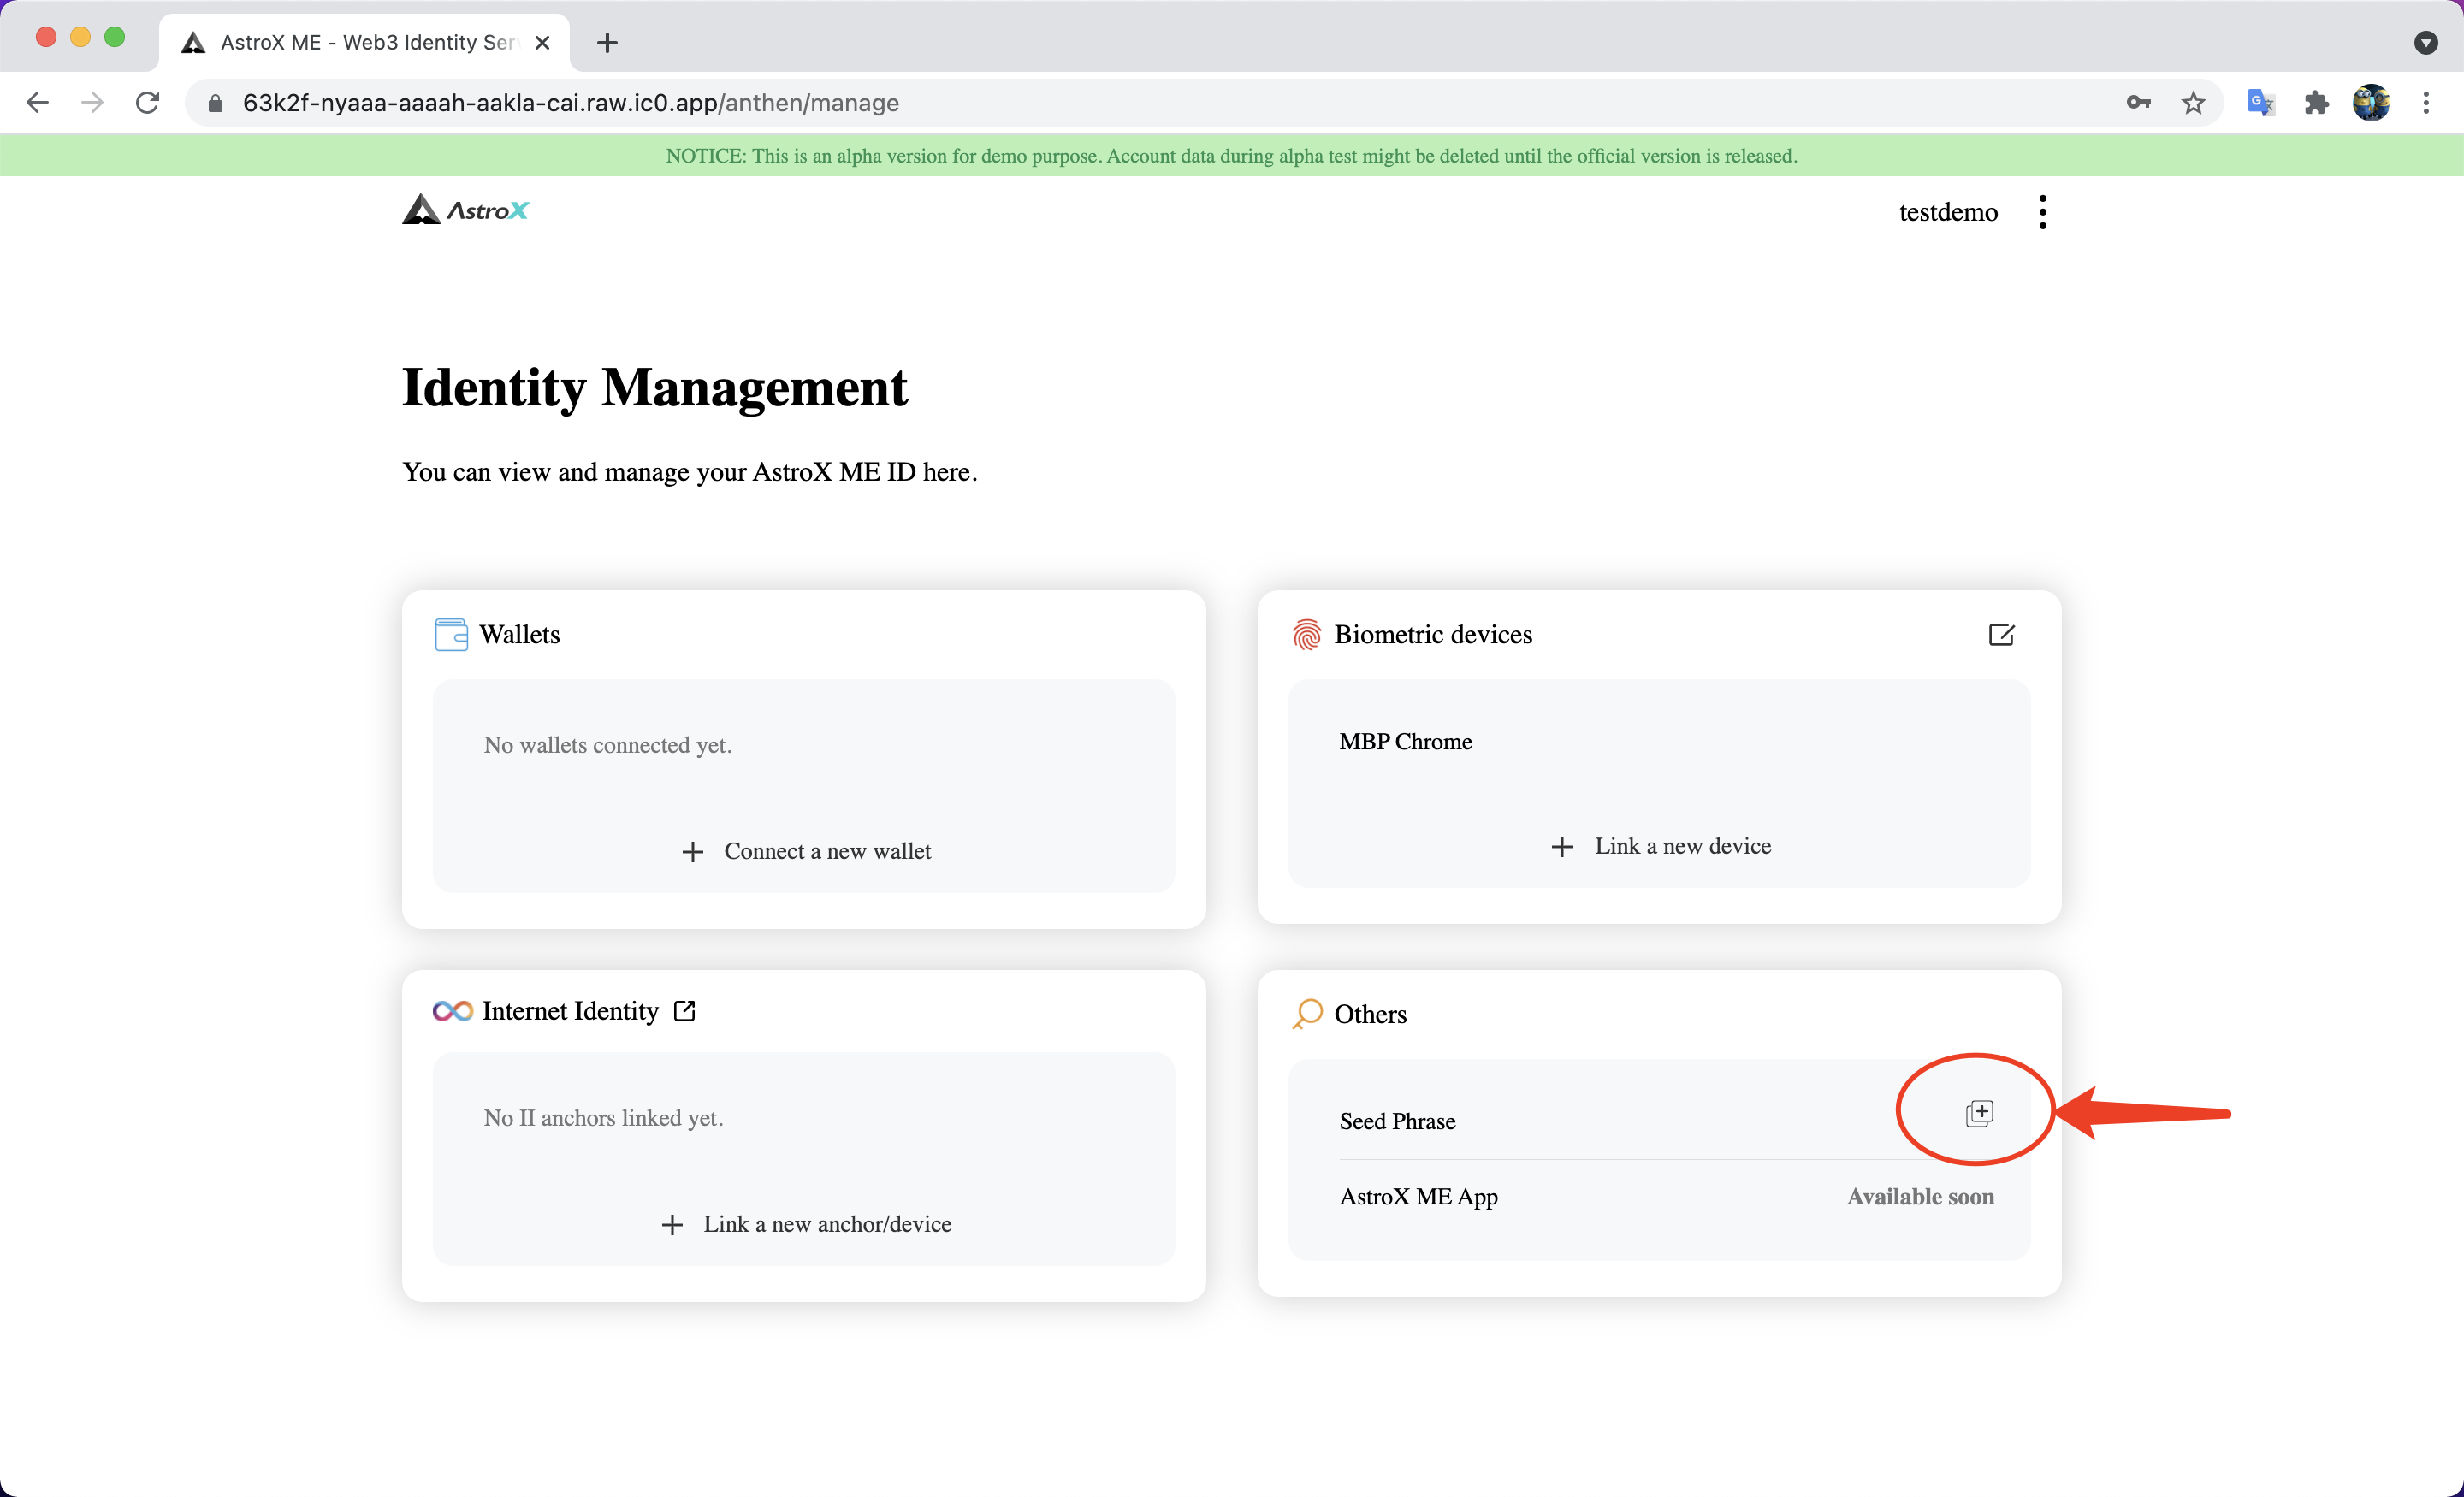
Task: Click the AstroX logo in the header
Action: [x=465, y=210]
